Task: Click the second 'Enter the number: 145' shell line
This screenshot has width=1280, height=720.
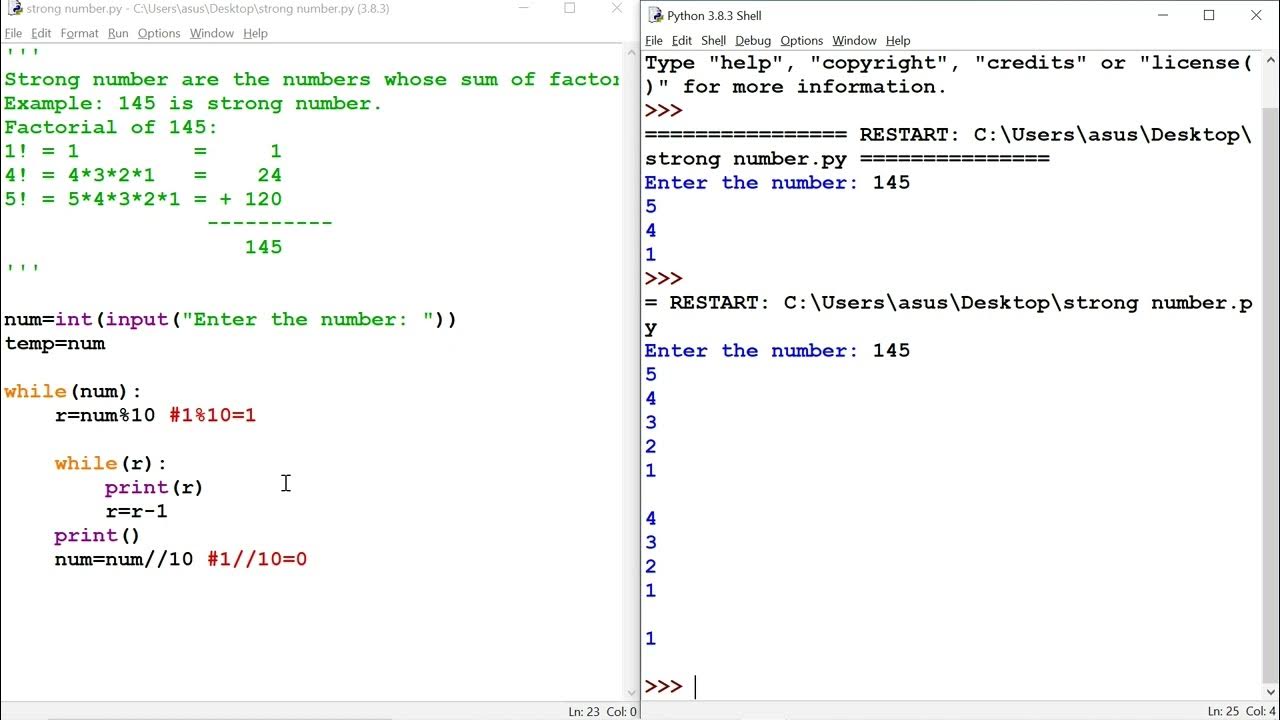Action: pyautogui.click(x=777, y=351)
